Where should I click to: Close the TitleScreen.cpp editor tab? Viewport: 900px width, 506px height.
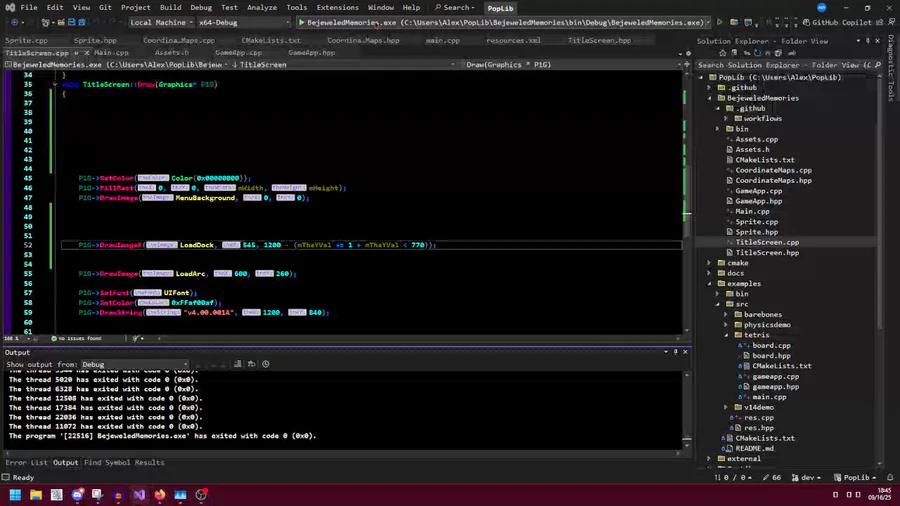coord(87,53)
